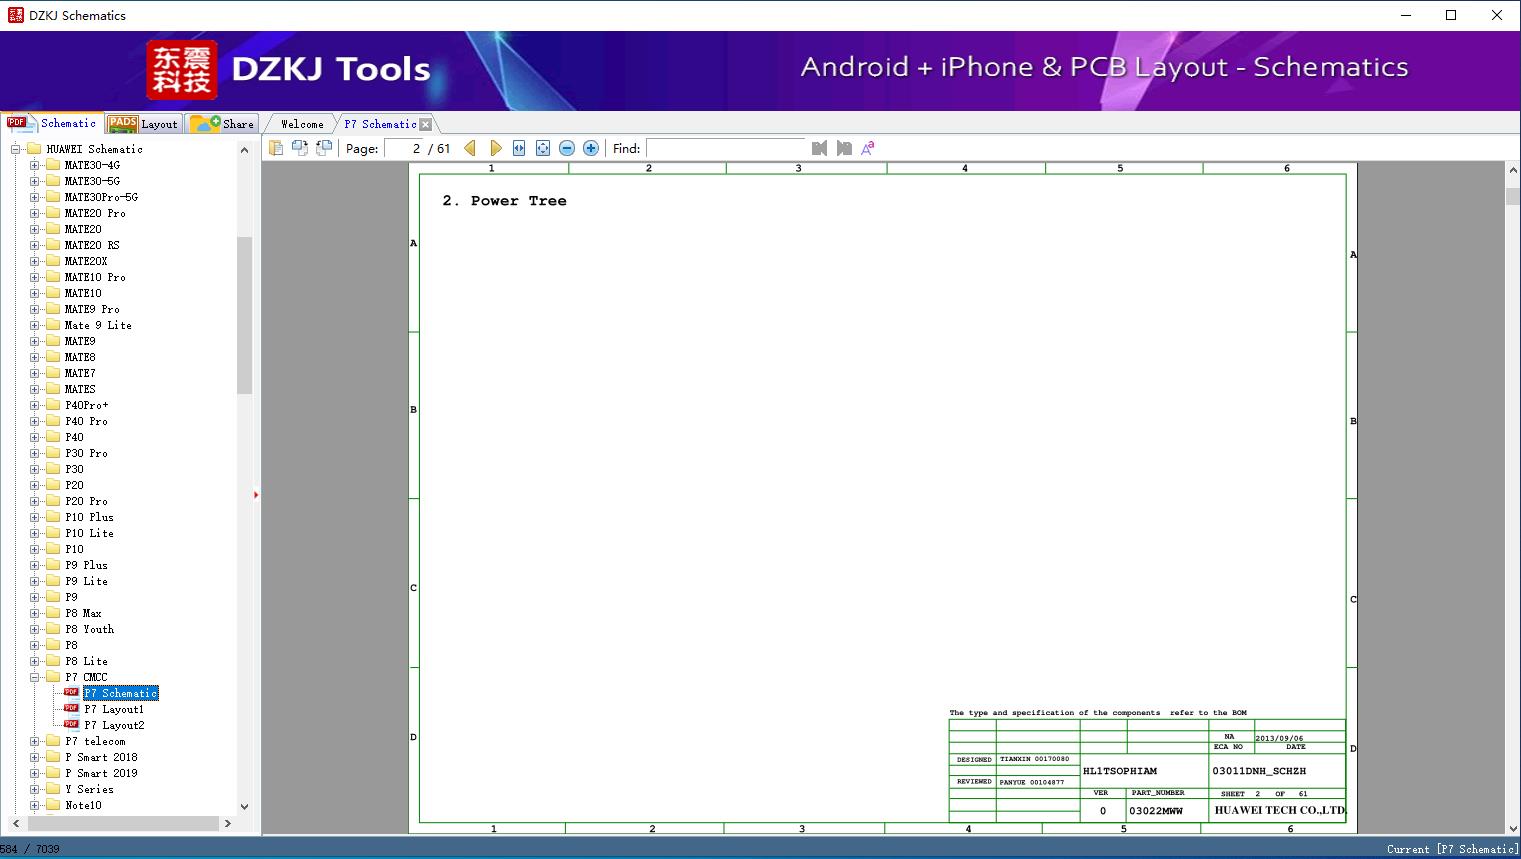Click tree horizontal scroll left arrow
The width and height of the screenshot is (1521, 859).
15,824
